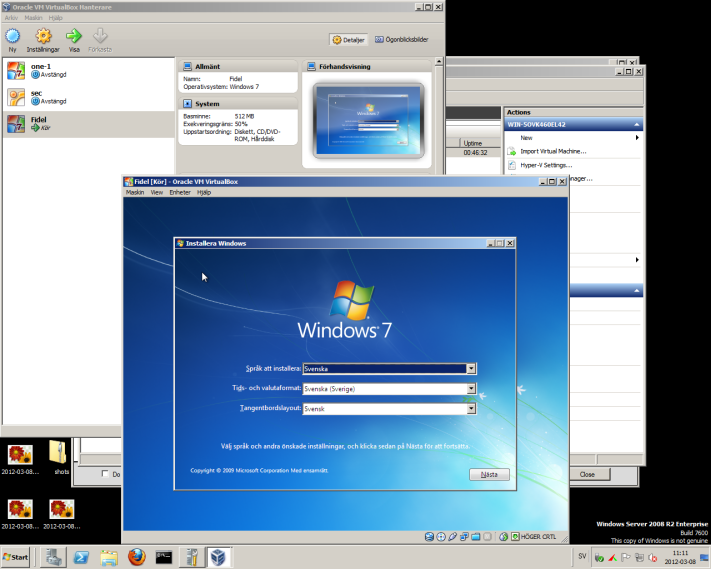Toggle the Detaljer view button
This screenshot has width=711, height=569.
pyautogui.click(x=350, y=39)
